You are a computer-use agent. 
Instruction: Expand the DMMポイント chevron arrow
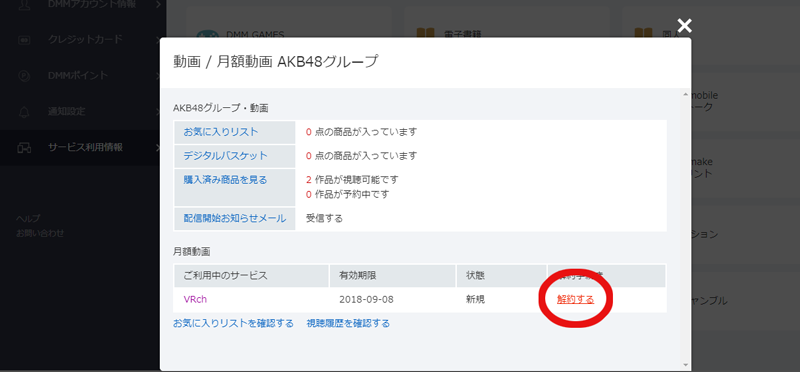(x=158, y=76)
